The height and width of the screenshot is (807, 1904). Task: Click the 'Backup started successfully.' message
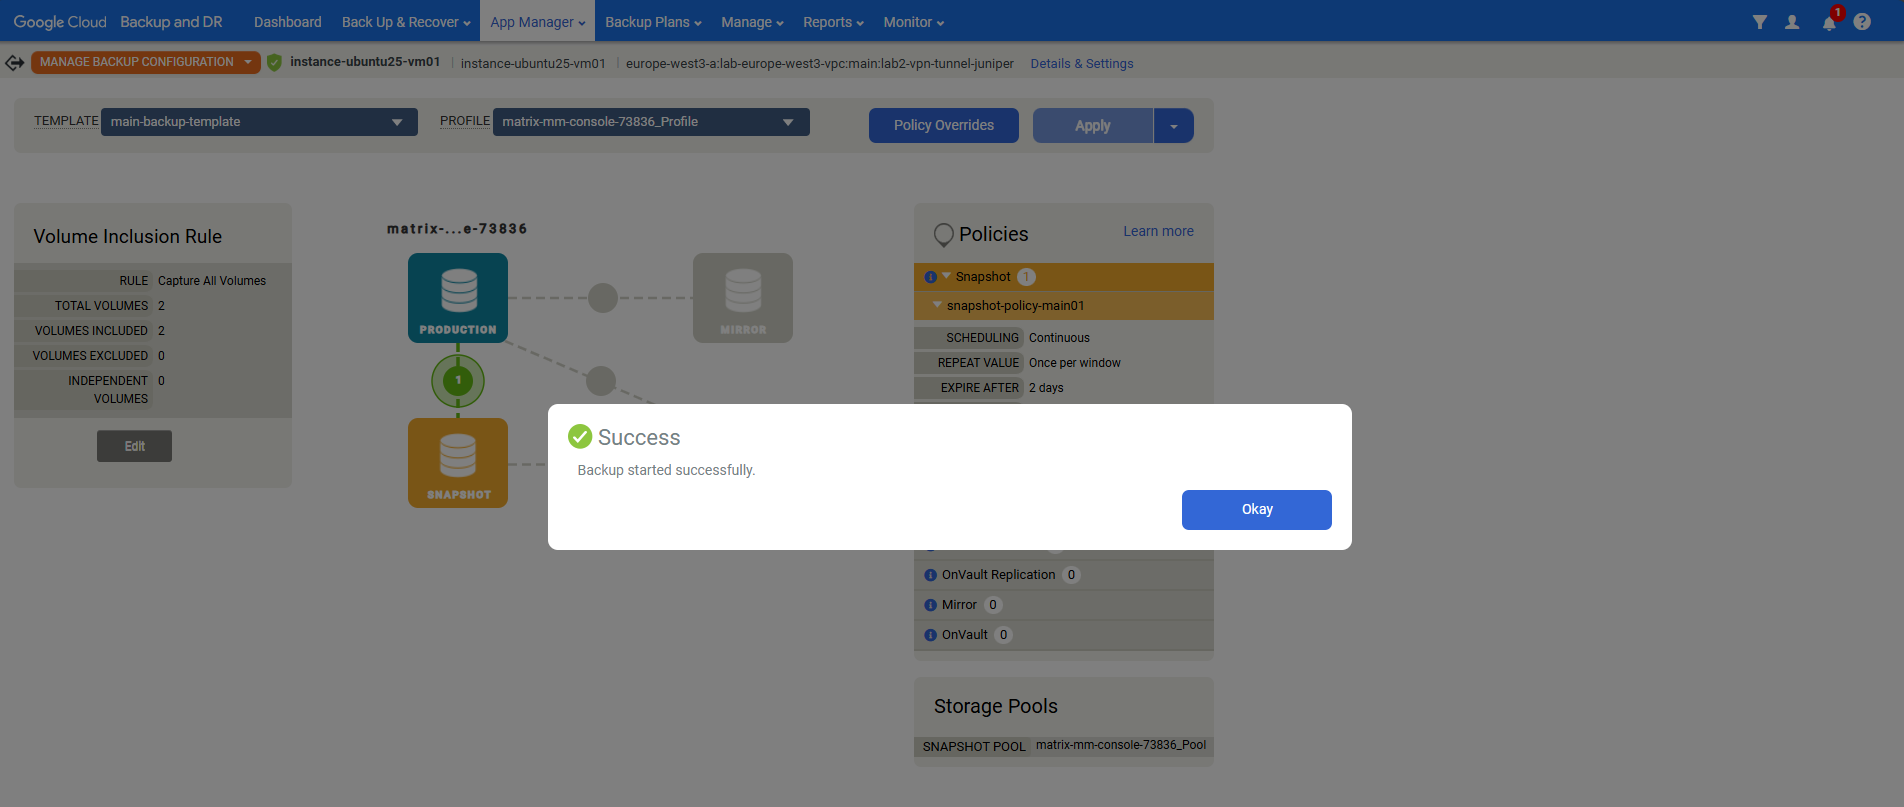pos(666,470)
